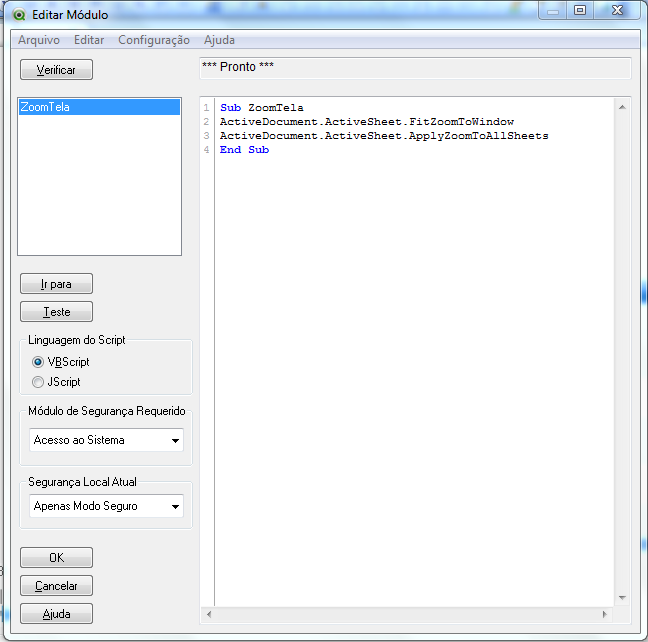Click the Cancelar button

tap(56, 586)
